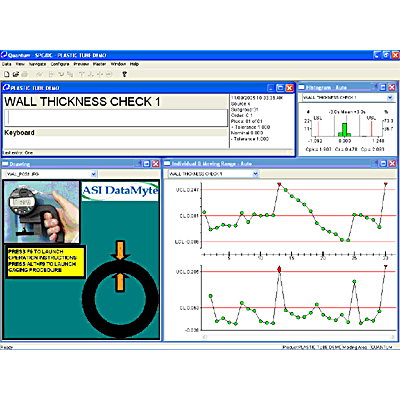Click the Keyboard label
Image resolution: width=400 pixels, height=400 pixels.
[19, 132]
